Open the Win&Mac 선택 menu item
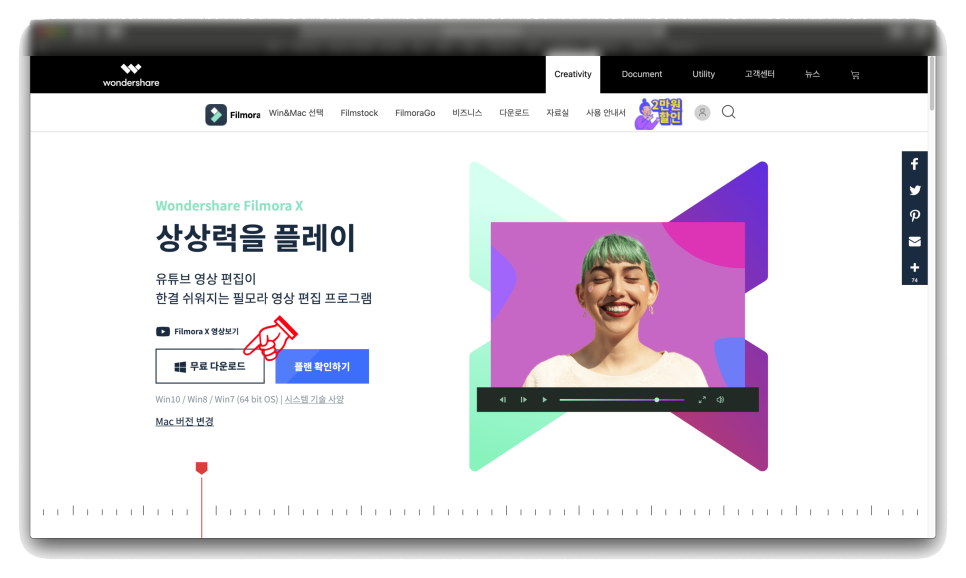The width and height of the screenshot is (966, 578). click(296, 113)
